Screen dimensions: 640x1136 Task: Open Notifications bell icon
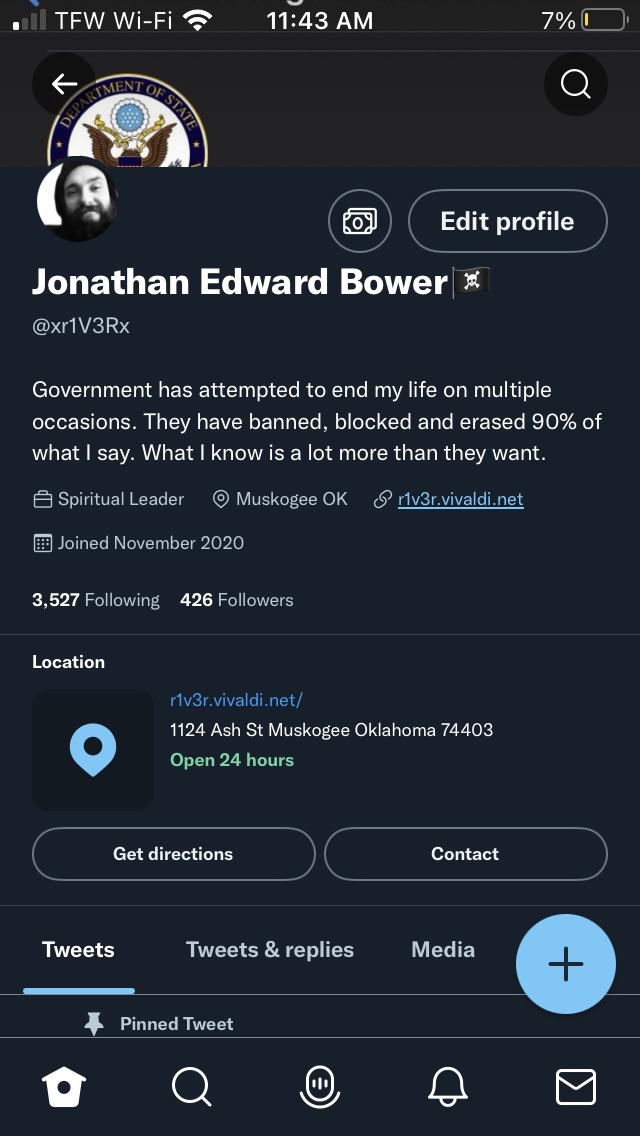coord(447,1086)
